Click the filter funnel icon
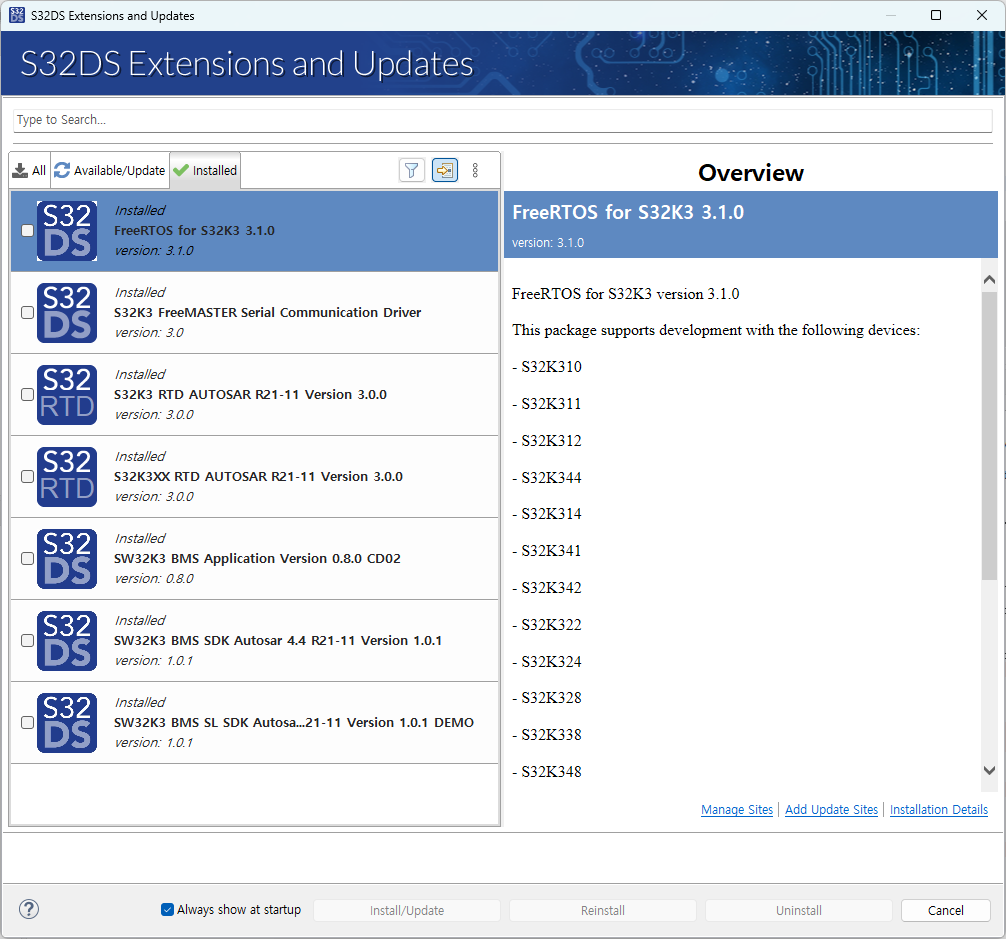 pyautogui.click(x=411, y=170)
